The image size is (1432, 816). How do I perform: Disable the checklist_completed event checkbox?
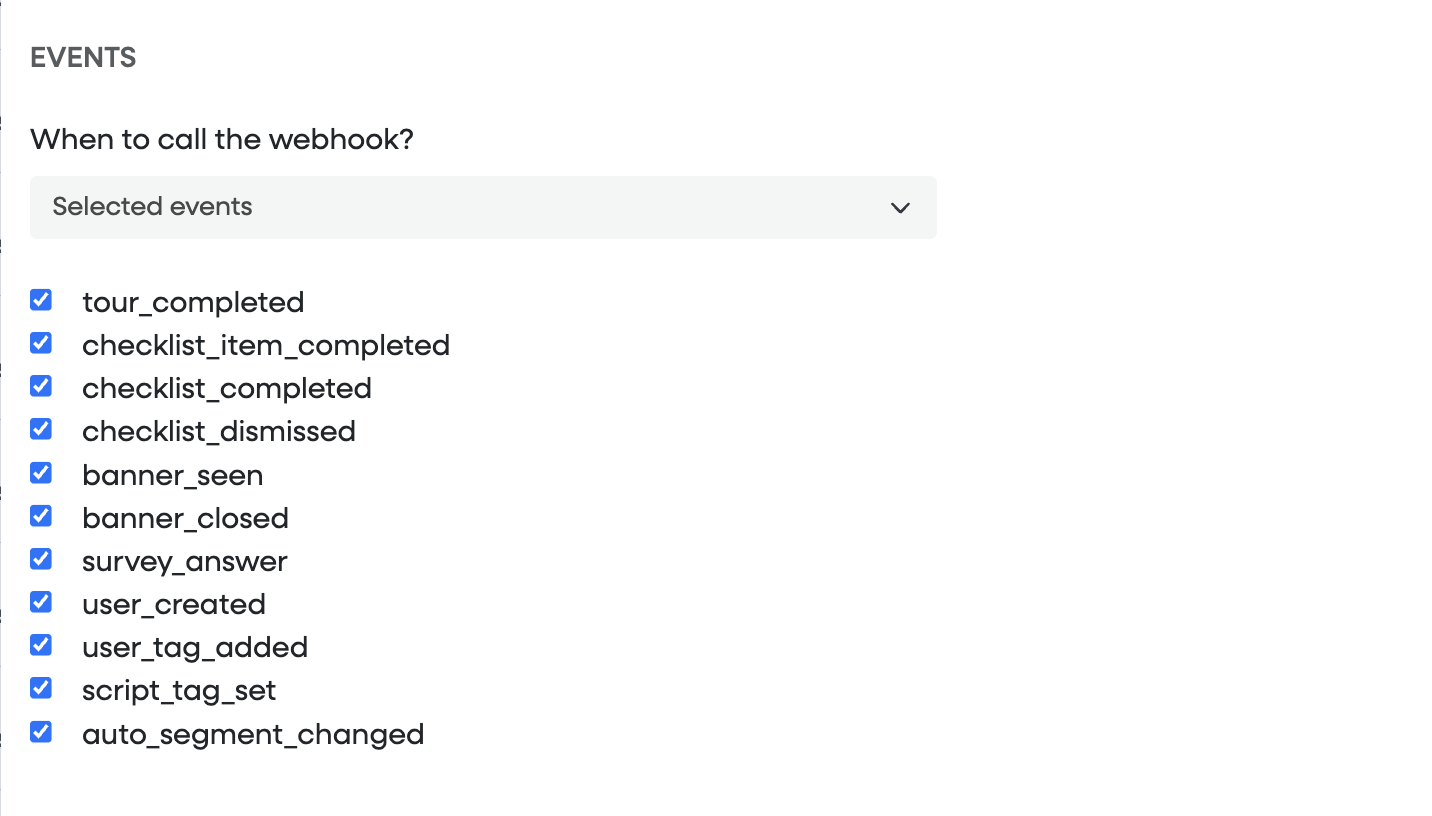click(x=41, y=386)
